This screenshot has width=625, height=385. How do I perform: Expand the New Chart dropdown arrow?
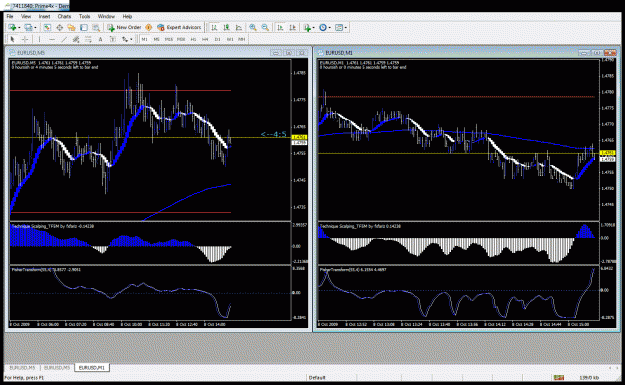pyautogui.click(x=19, y=28)
